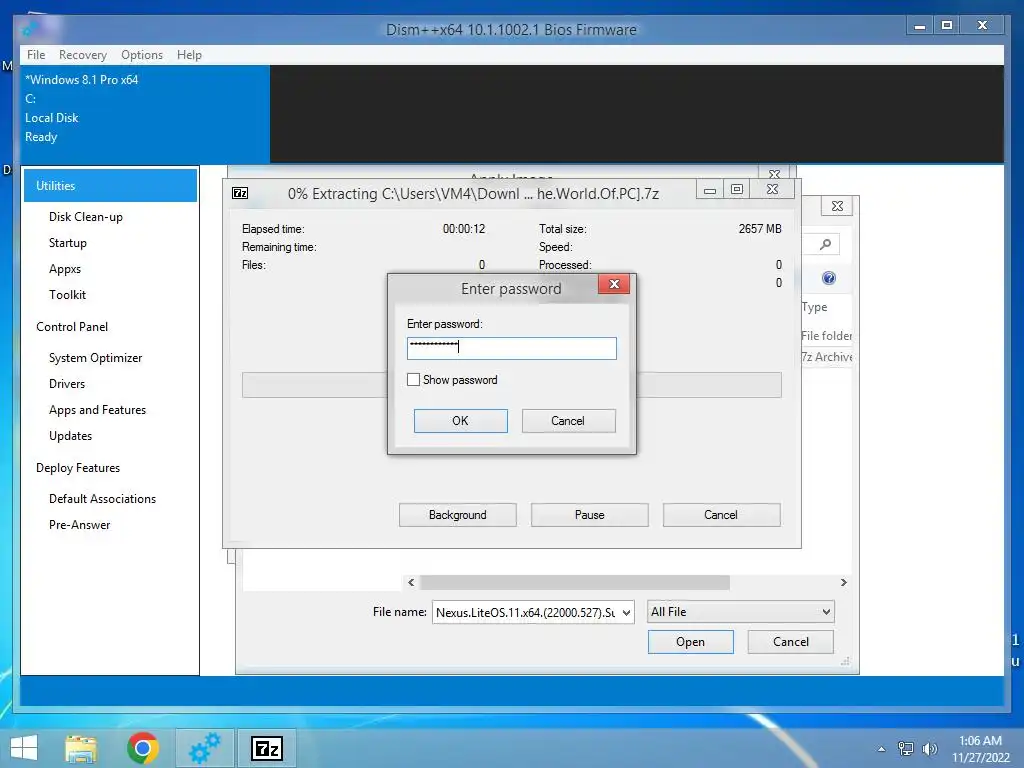Switch to 7-Zip taskbar icon
Screen dimensions: 1024x768
[x=267, y=748]
